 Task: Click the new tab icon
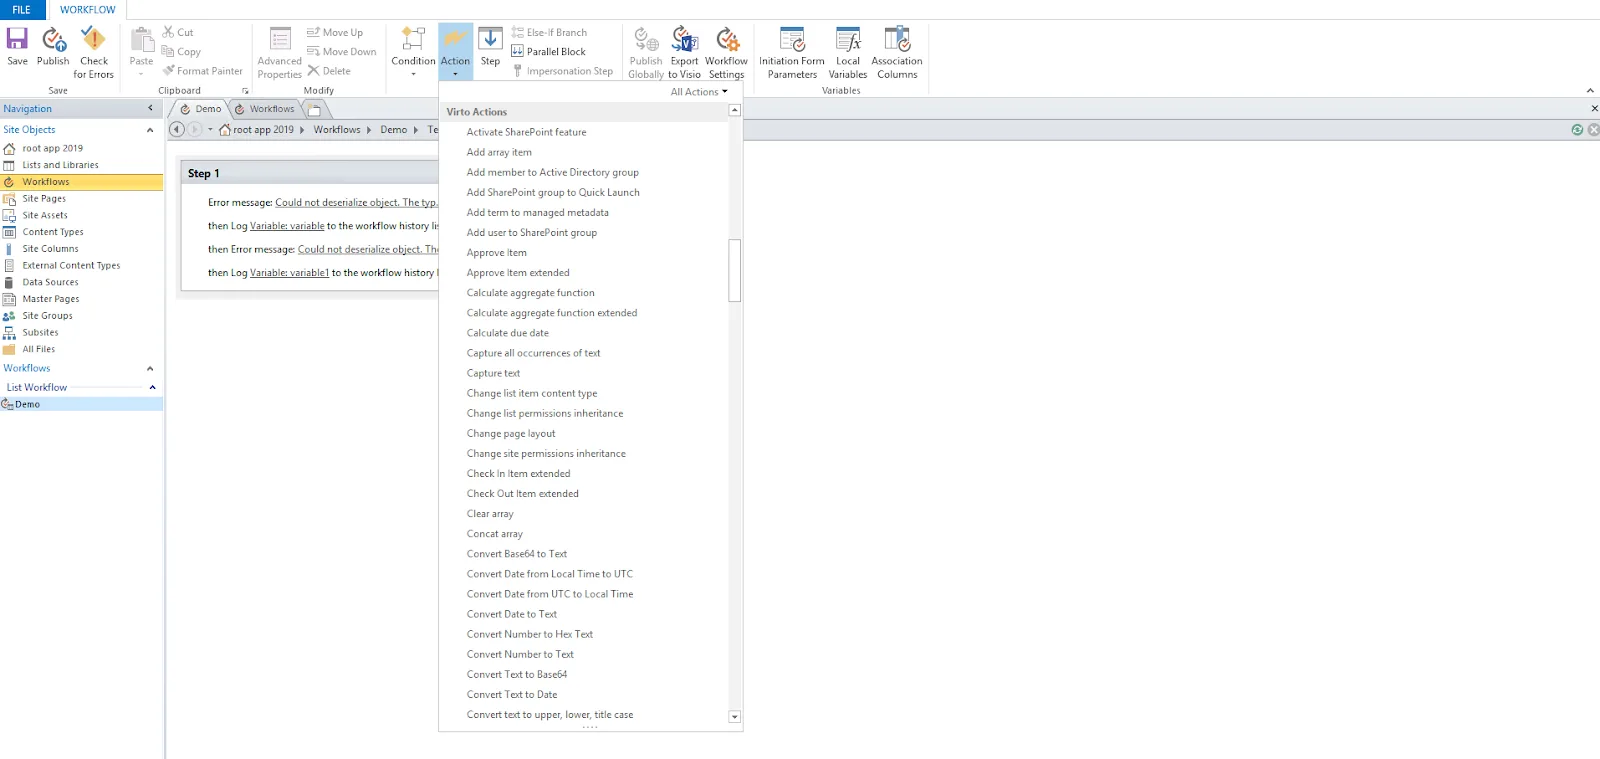(314, 109)
